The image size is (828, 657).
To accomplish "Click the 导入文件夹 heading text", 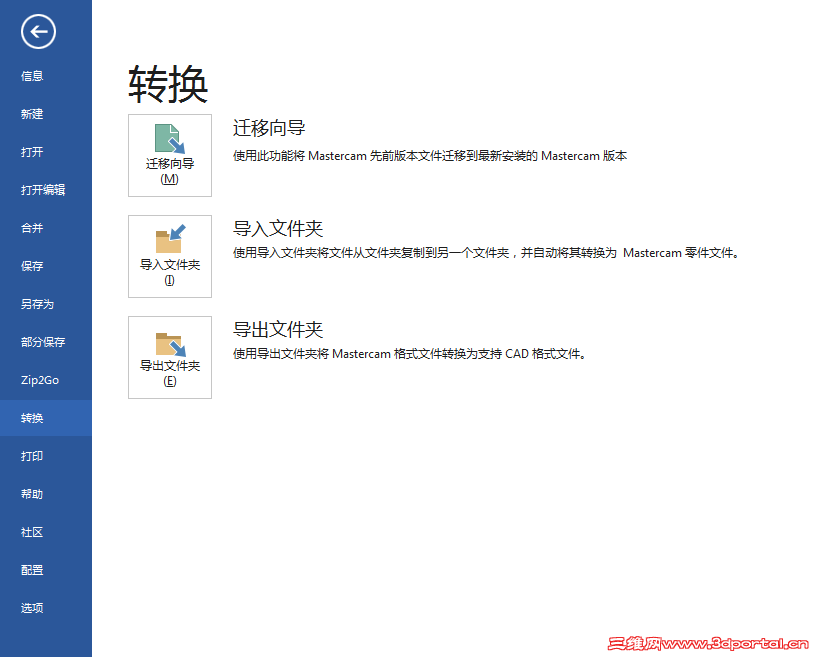I will coord(278,229).
